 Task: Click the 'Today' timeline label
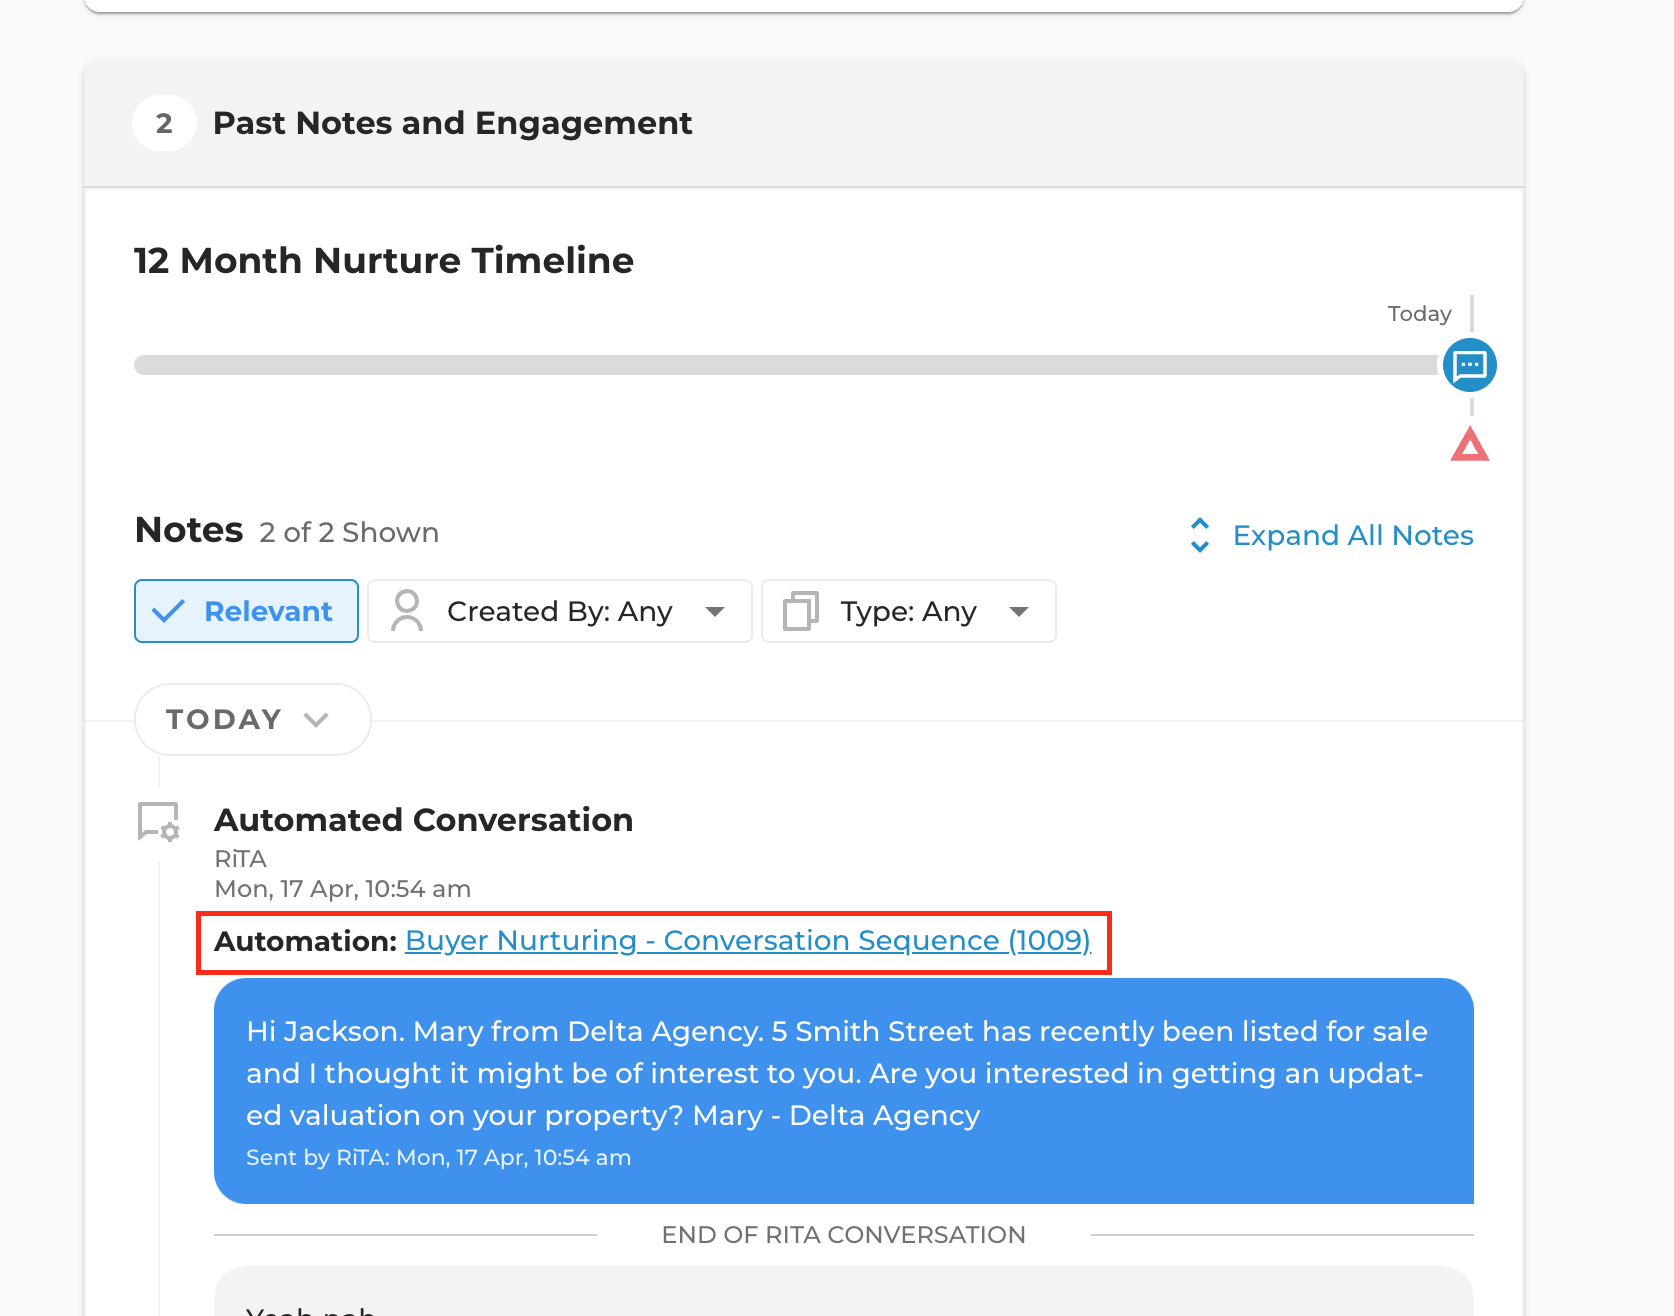pyautogui.click(x=1419, y=314)
